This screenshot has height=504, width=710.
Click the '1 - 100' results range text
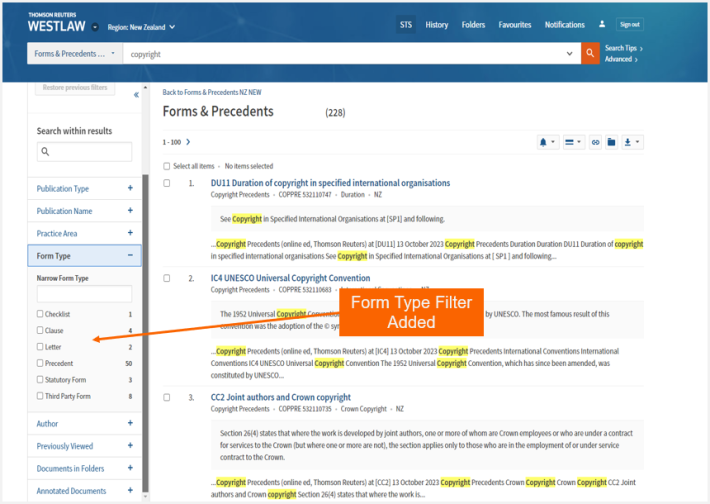coord(172,142)
